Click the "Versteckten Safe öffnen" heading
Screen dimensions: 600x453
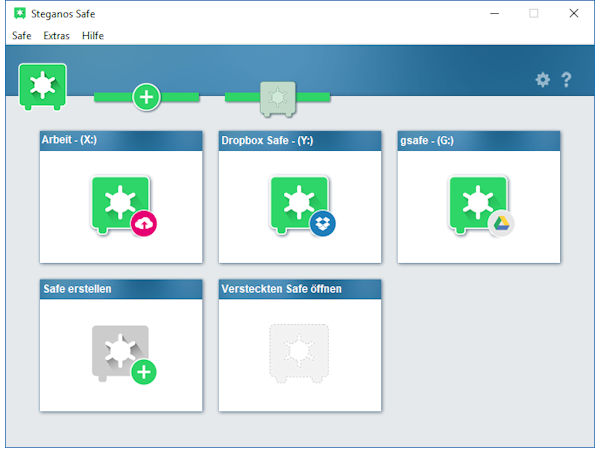click(281, 289)
